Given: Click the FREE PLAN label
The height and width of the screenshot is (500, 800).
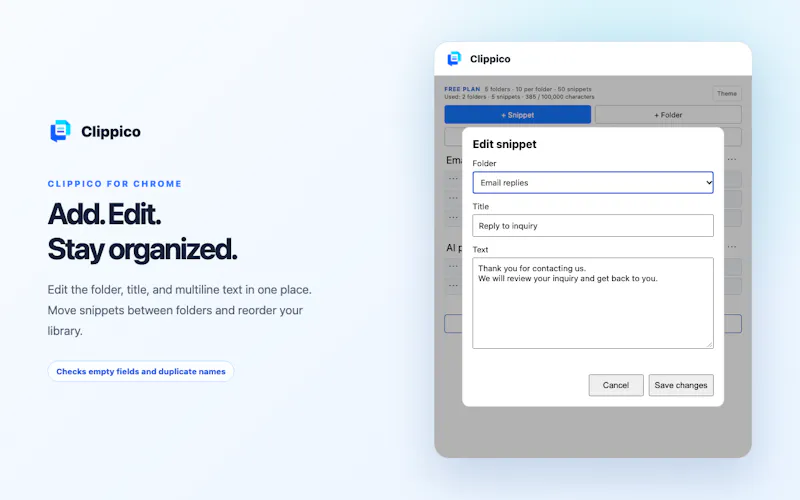Looking at the screenshot, I should coord(462,89).
